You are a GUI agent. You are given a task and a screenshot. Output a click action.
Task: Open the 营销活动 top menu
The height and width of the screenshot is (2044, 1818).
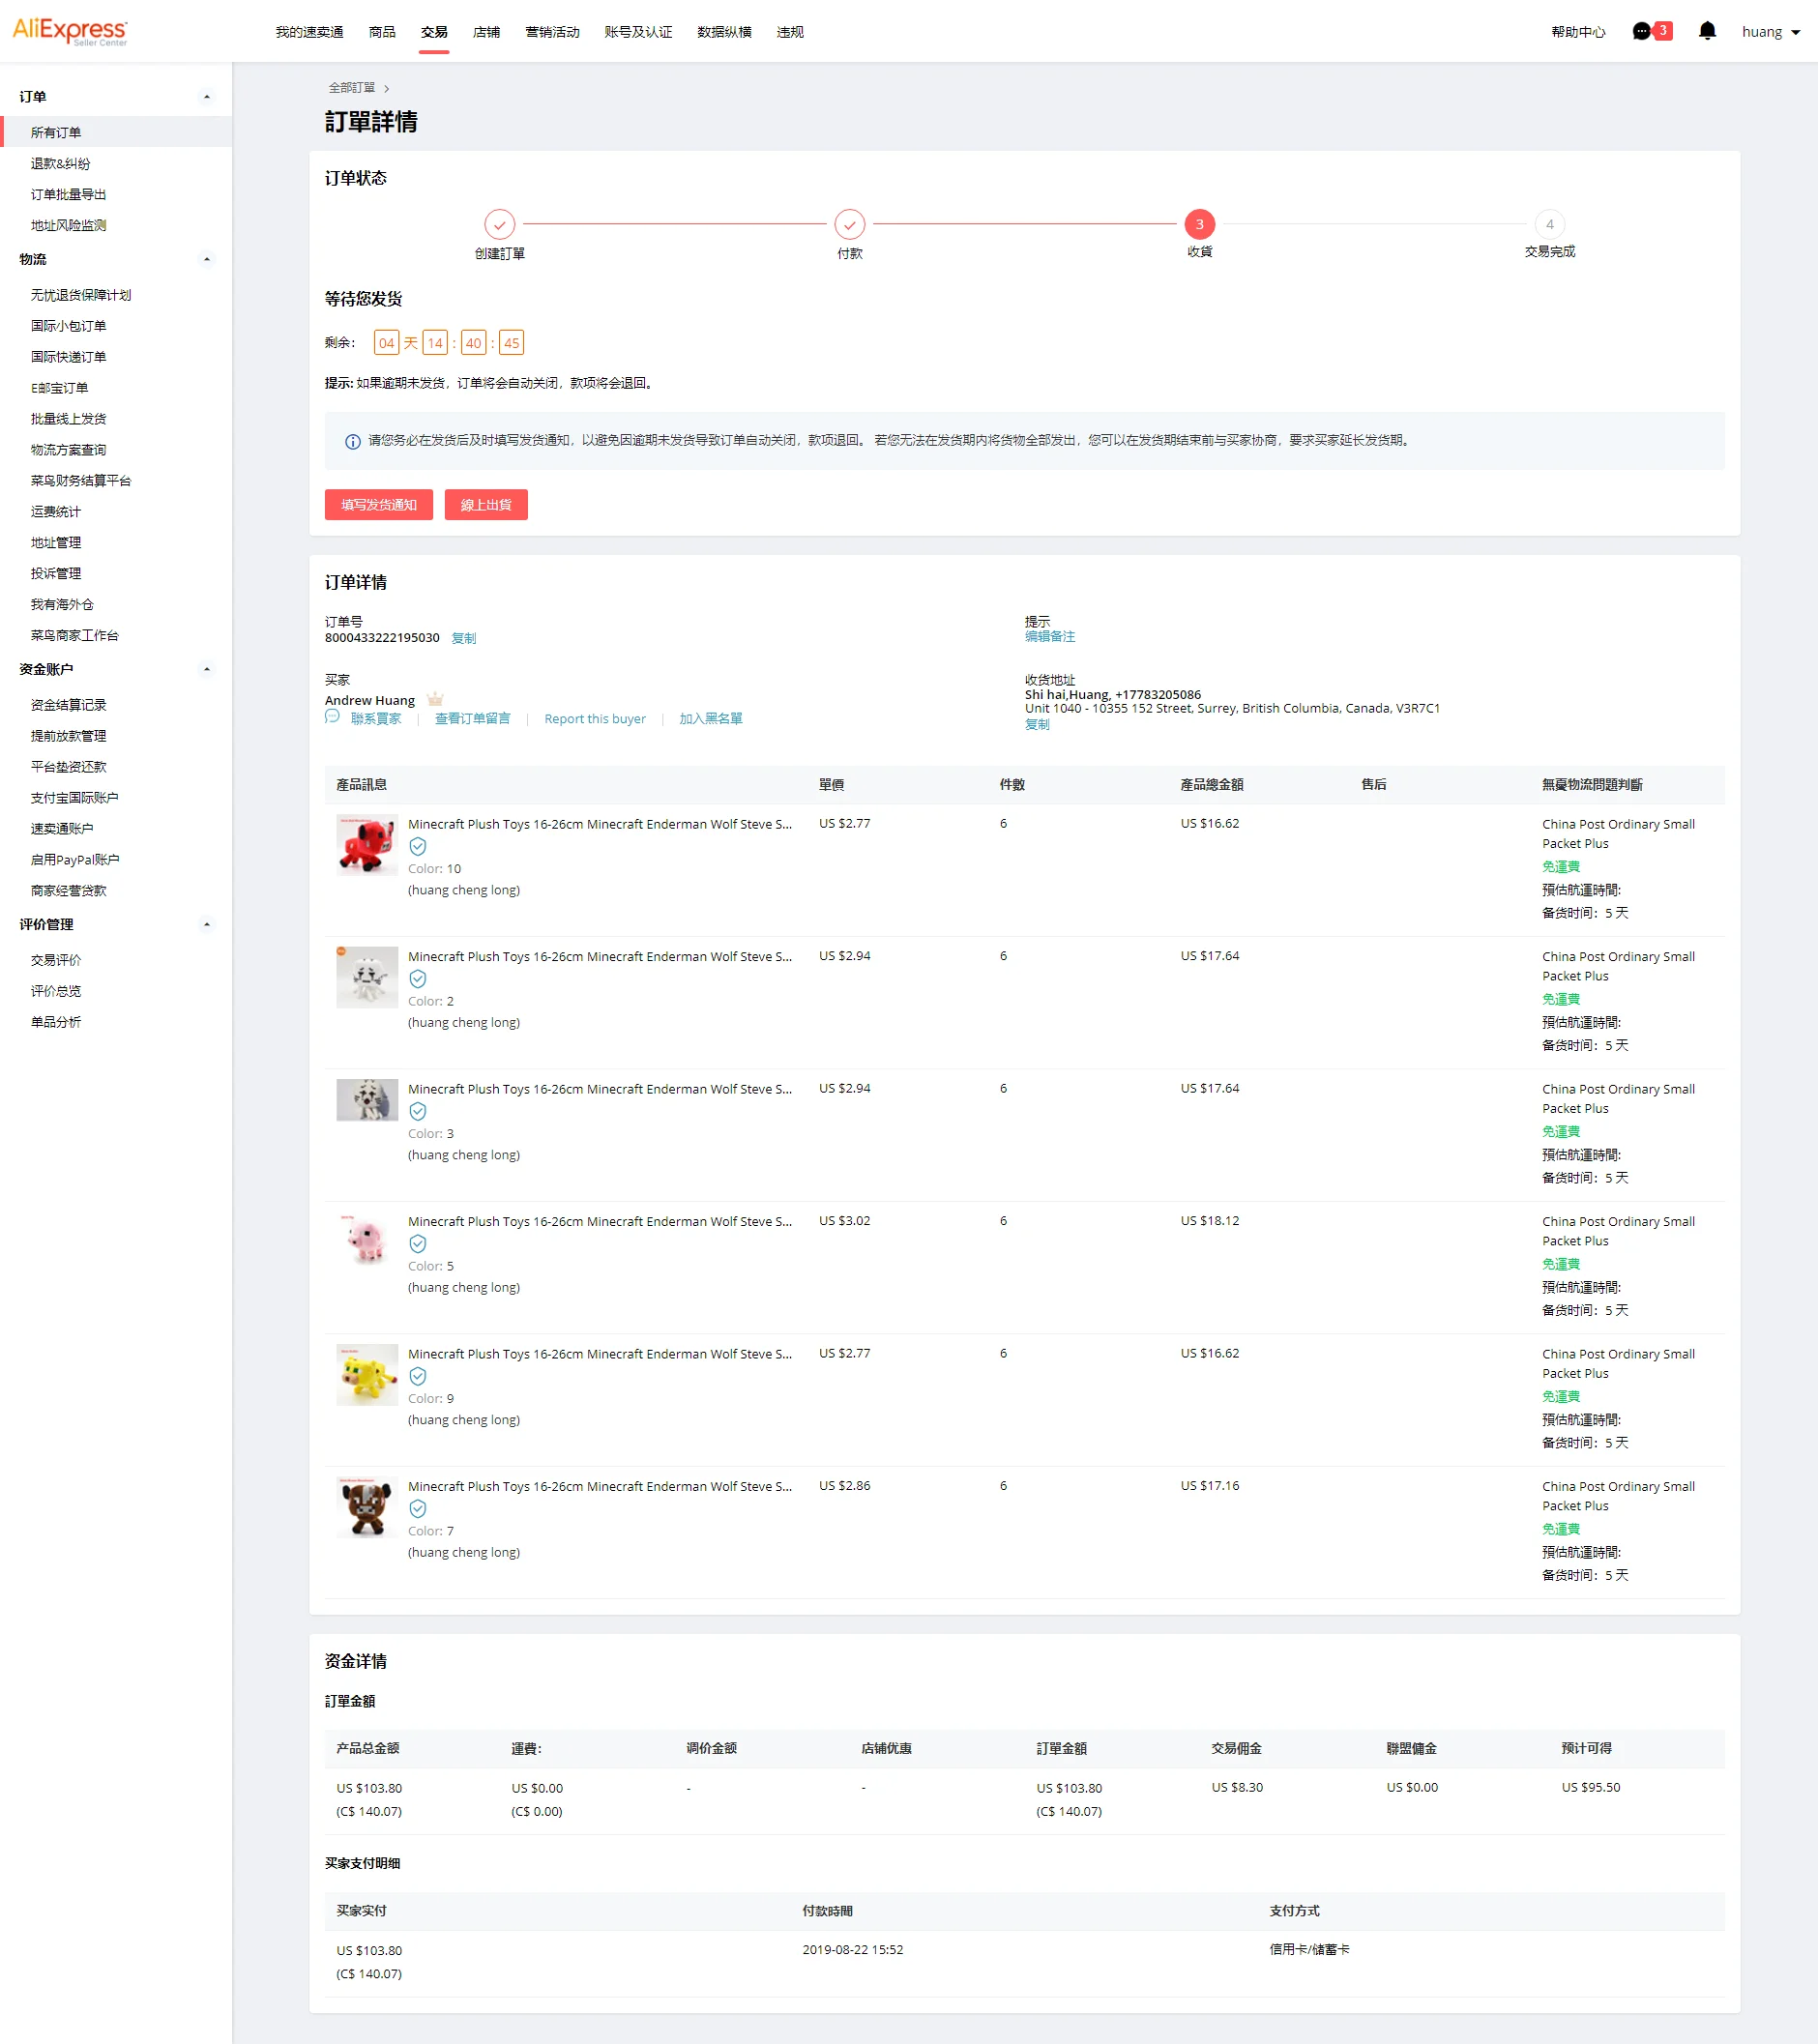pos(552,32)
